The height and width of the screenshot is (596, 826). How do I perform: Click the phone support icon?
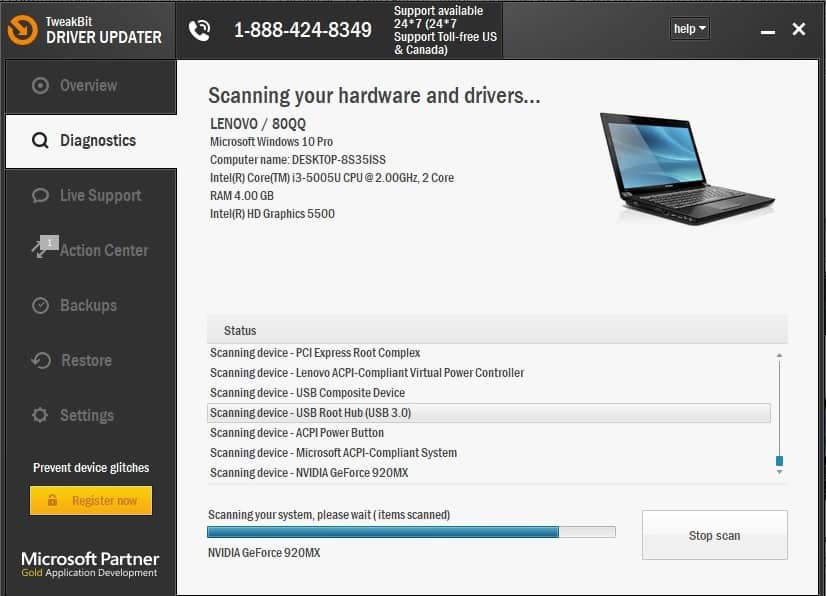pos(199,31)
